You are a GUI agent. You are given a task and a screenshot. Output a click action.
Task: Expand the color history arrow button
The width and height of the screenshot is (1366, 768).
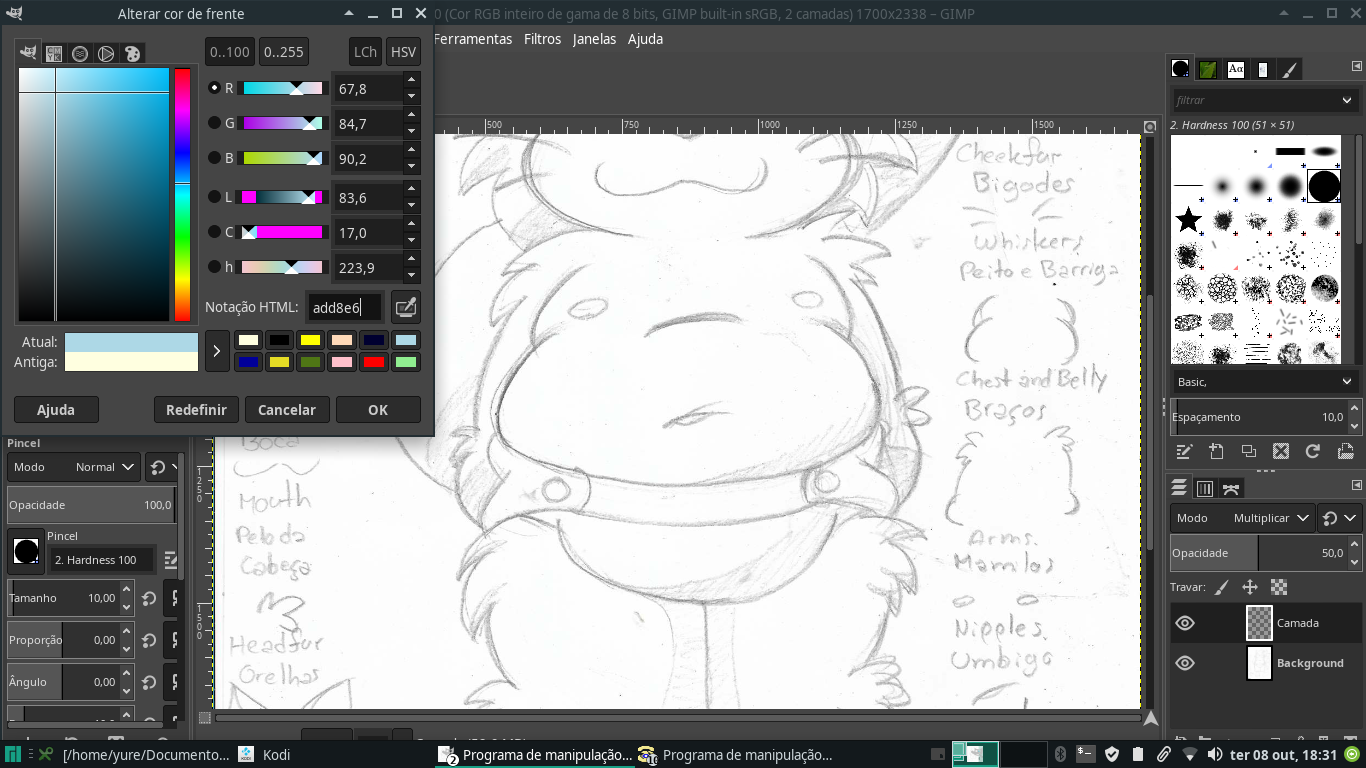tap(216, 351)
